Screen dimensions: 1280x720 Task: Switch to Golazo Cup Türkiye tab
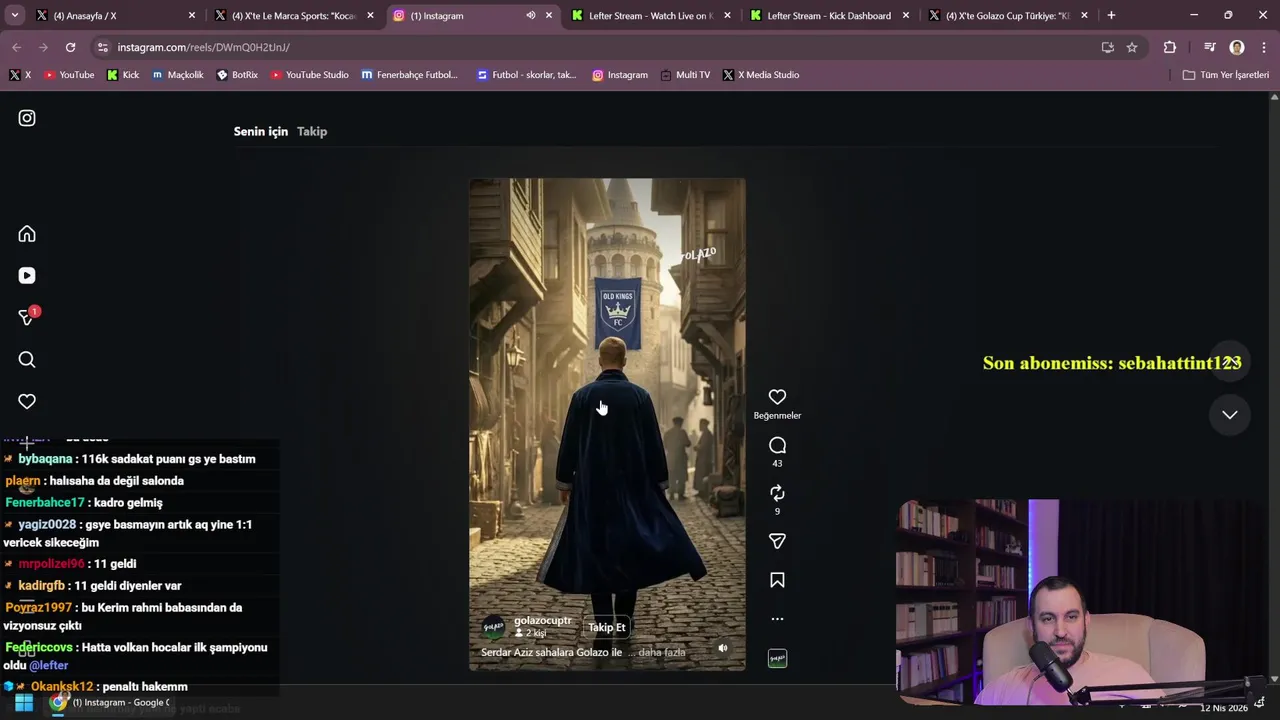tap(1007, 15)
